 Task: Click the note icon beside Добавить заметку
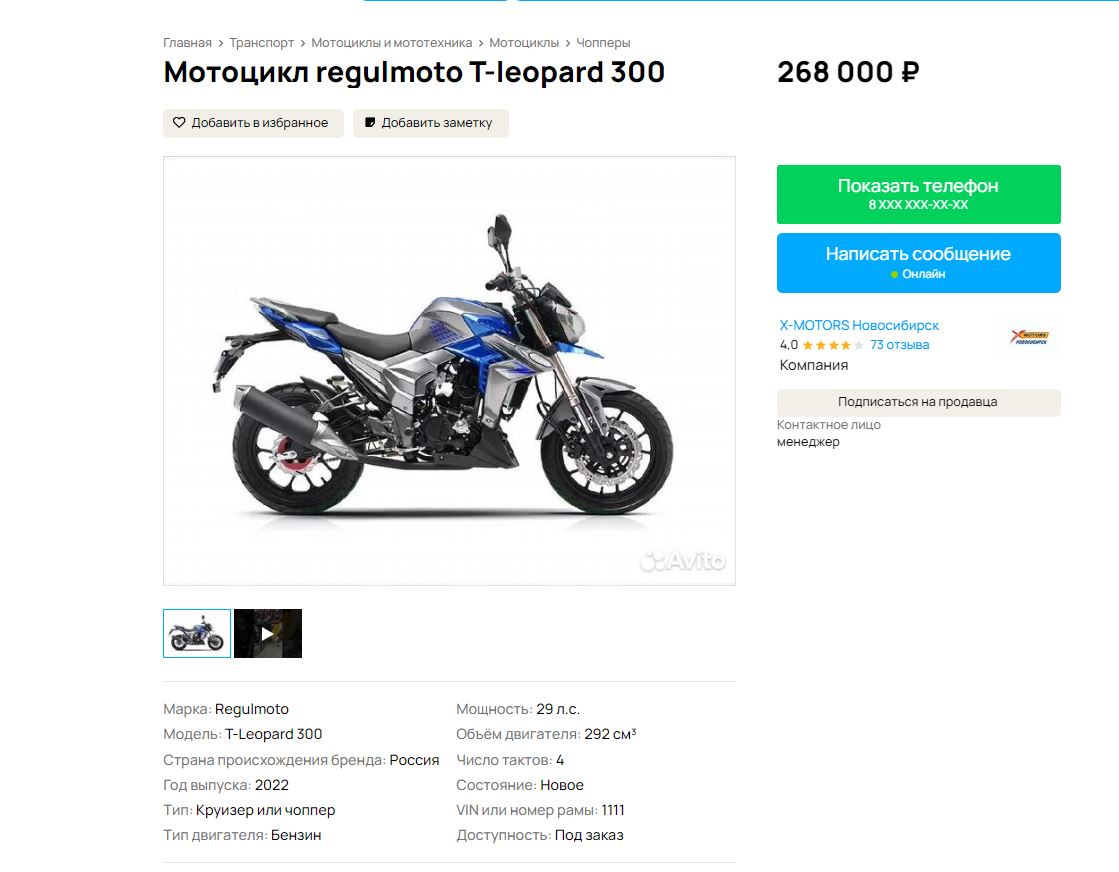click(x=370, y=123)
